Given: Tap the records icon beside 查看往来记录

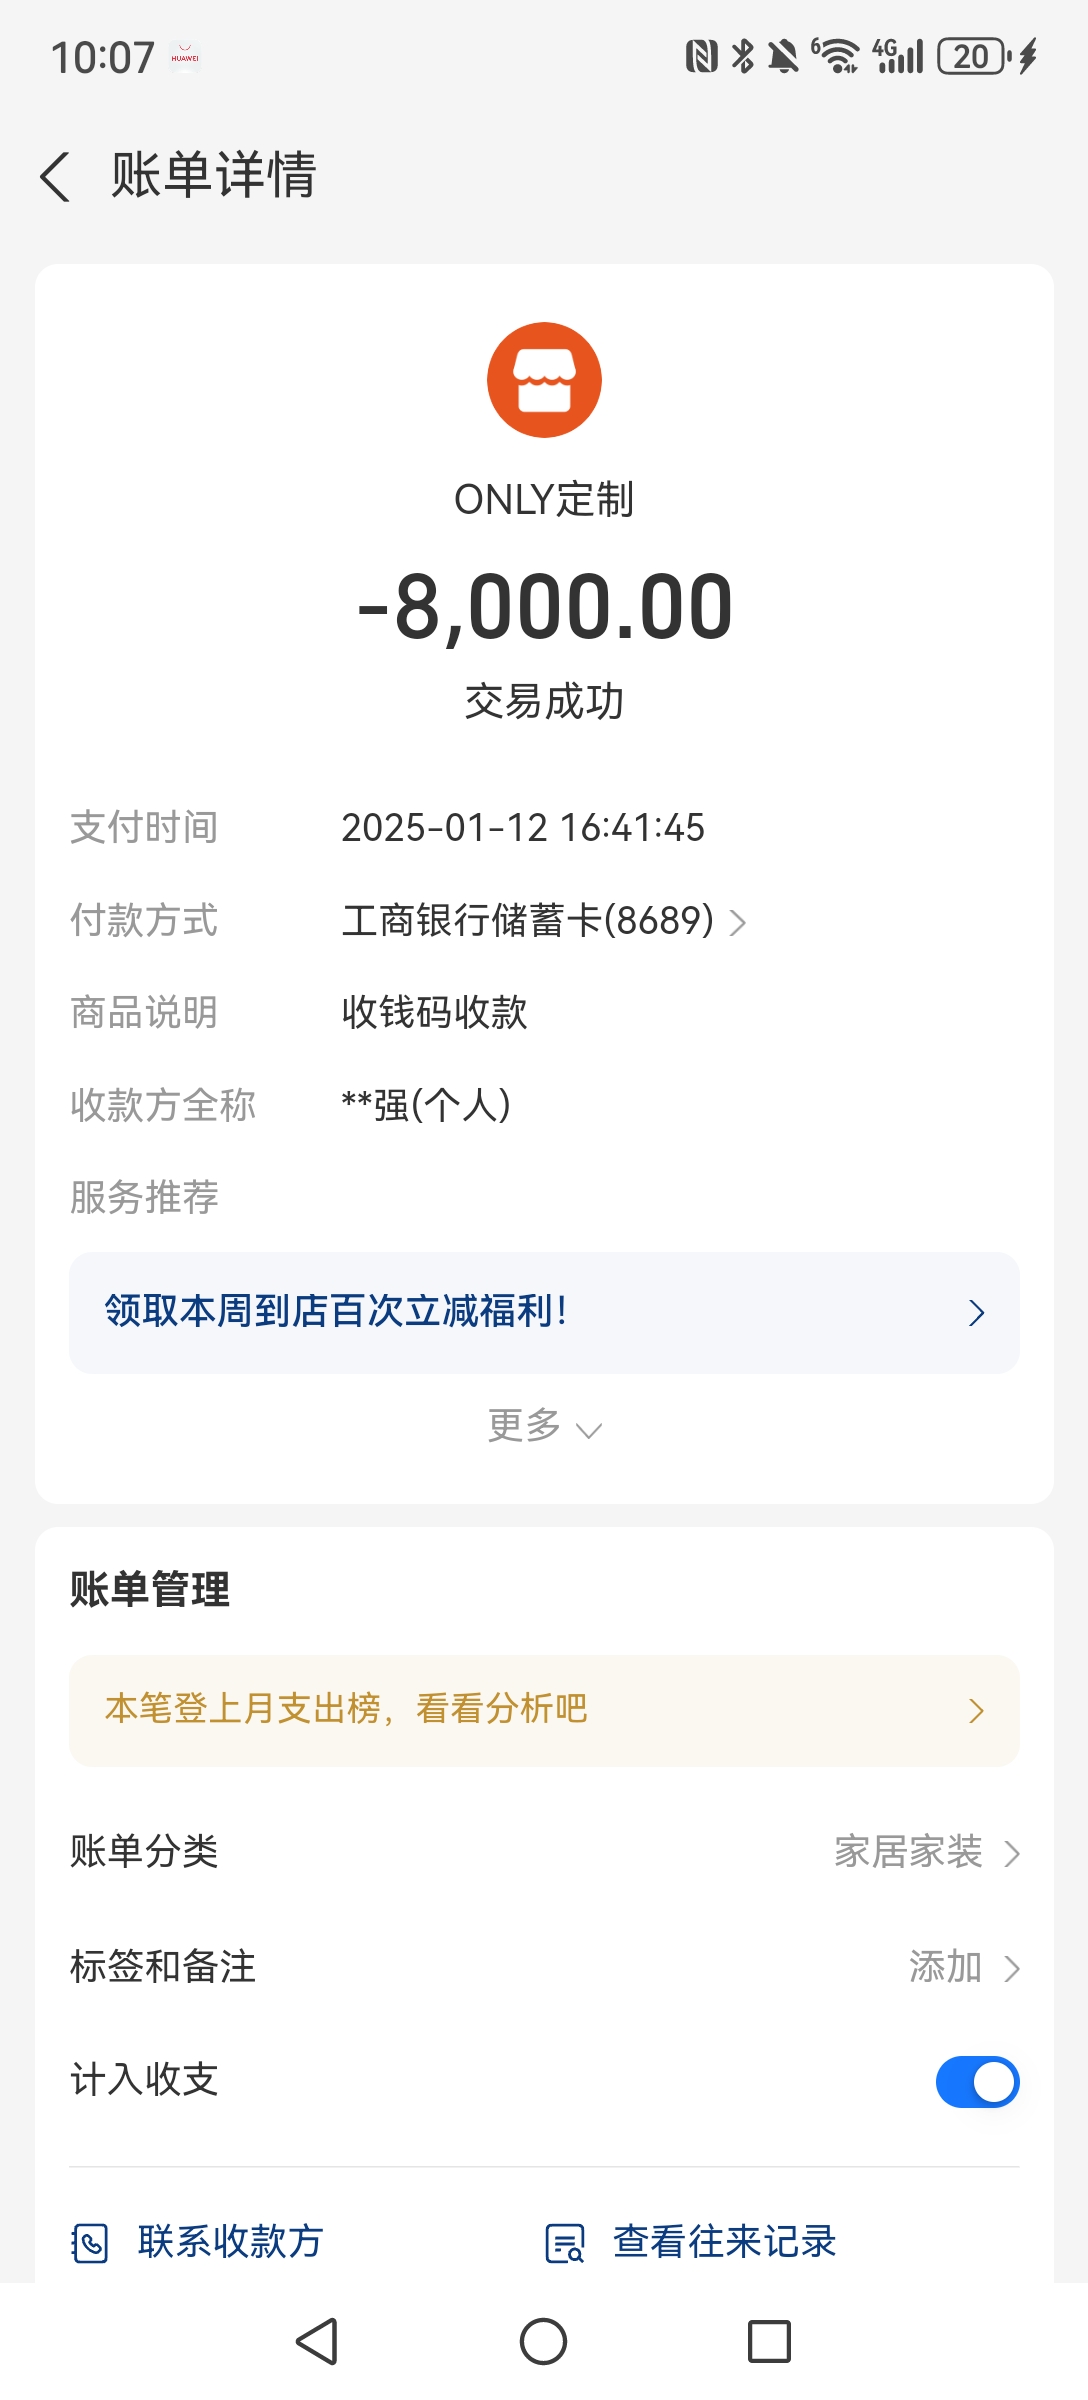Looking at the screenshot, I should pyautogui.click(x=564, y=2242).
